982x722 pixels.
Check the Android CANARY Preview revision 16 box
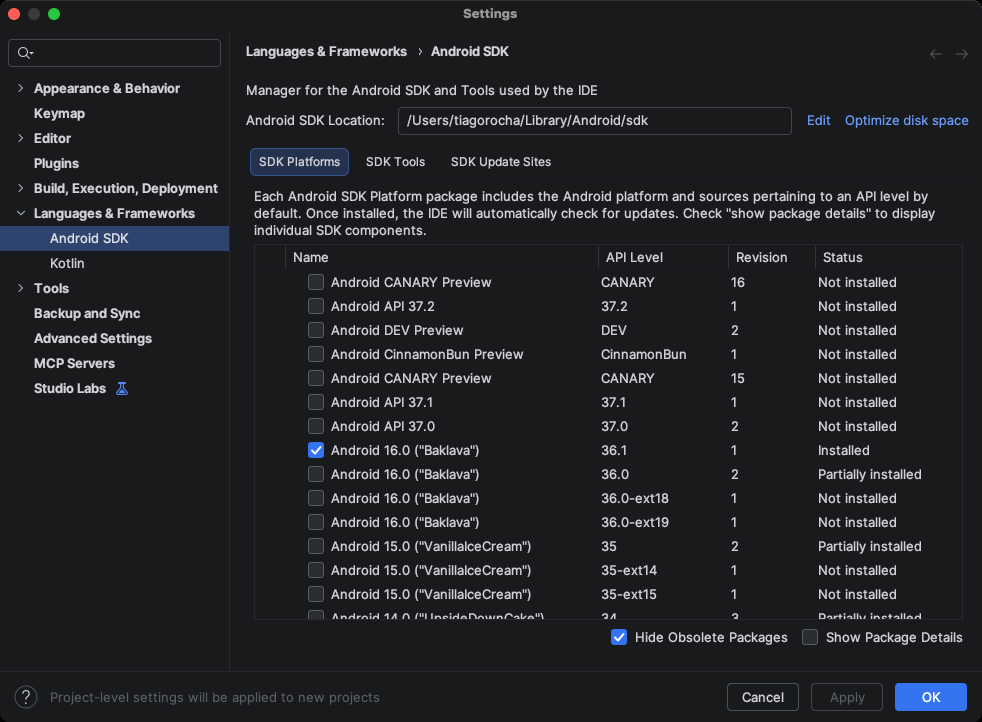tap(316, 282)
